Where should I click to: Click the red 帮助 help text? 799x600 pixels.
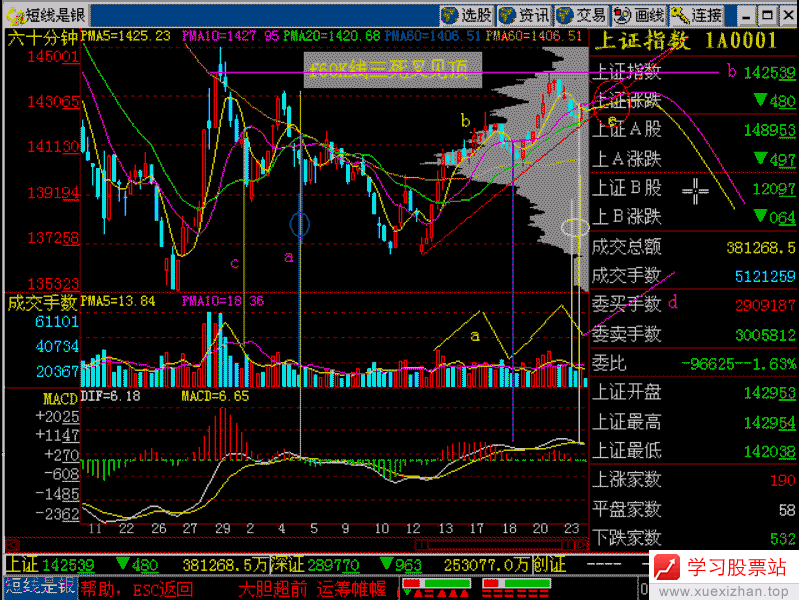tap(99, 589)
